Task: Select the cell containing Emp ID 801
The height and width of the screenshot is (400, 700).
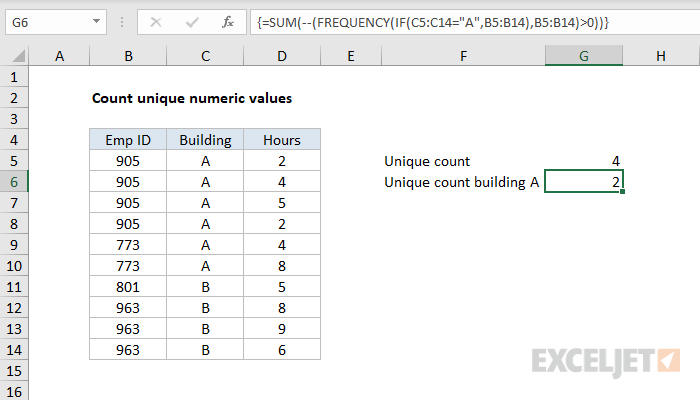Action: pyautogui.click(x=128, y=286)
